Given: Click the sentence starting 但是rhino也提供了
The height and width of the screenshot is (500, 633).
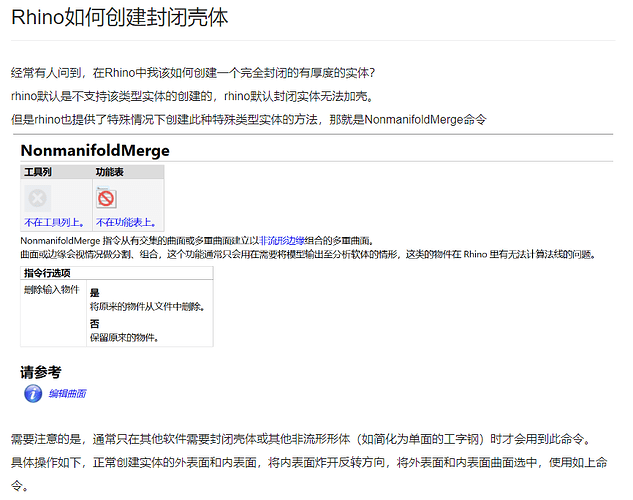Looking at the screenshot, I should click(249, 120).
